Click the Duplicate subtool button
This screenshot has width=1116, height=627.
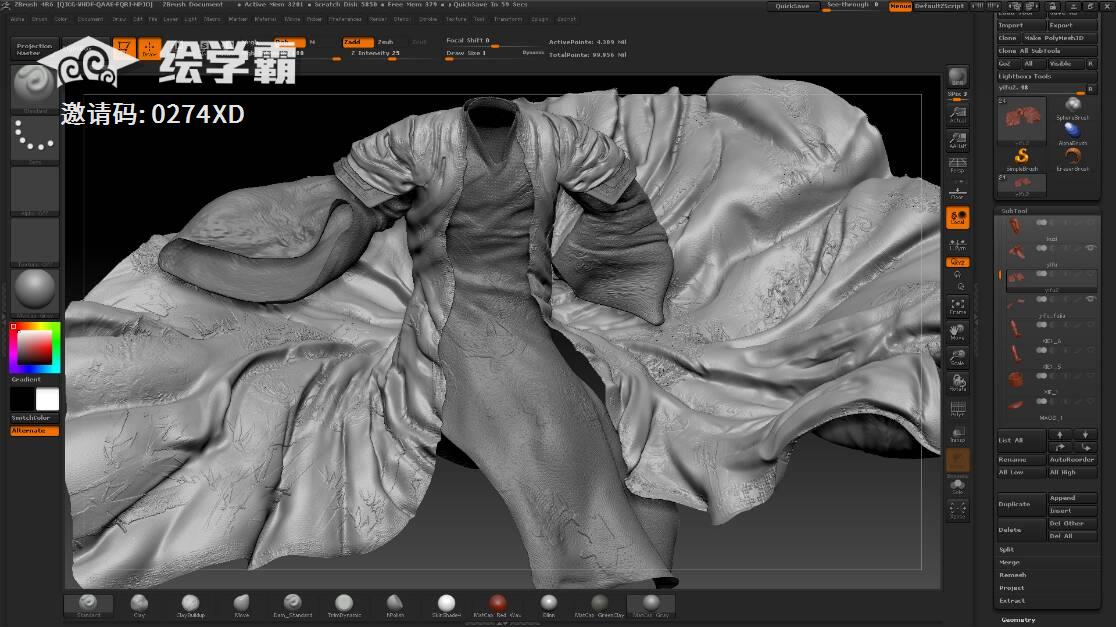[x=1019, y=504]
